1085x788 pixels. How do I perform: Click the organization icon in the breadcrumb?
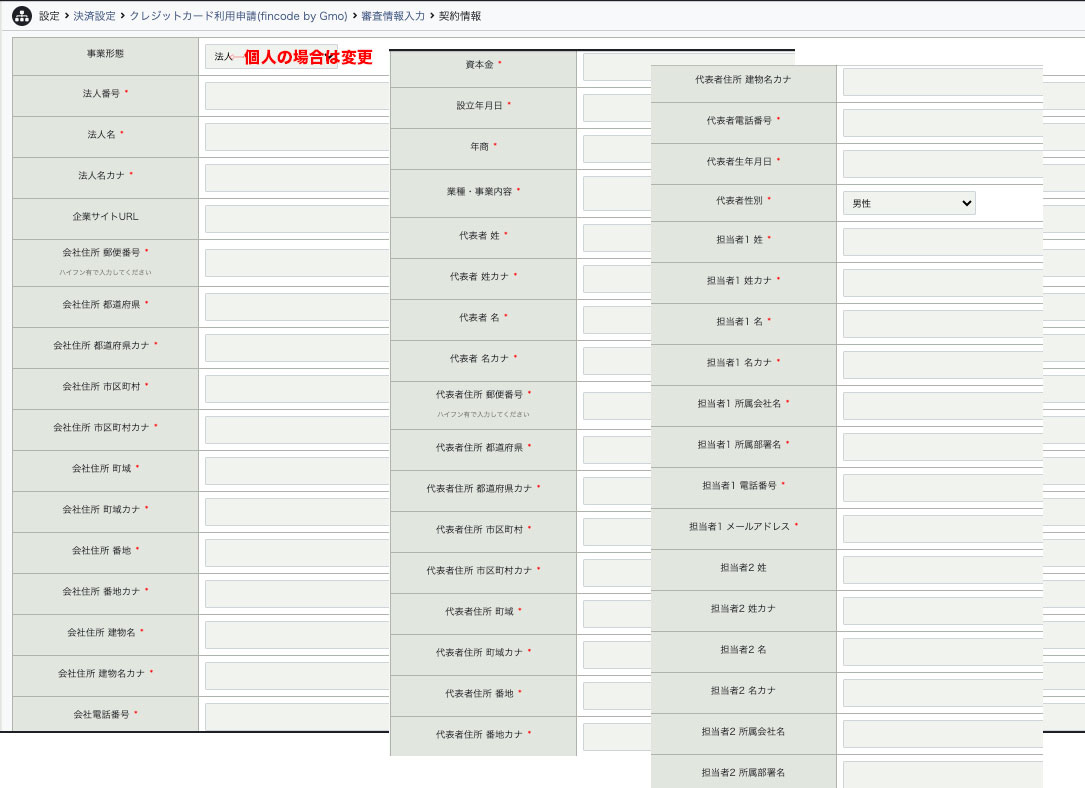pyautogui.click(x=22, y=16)
